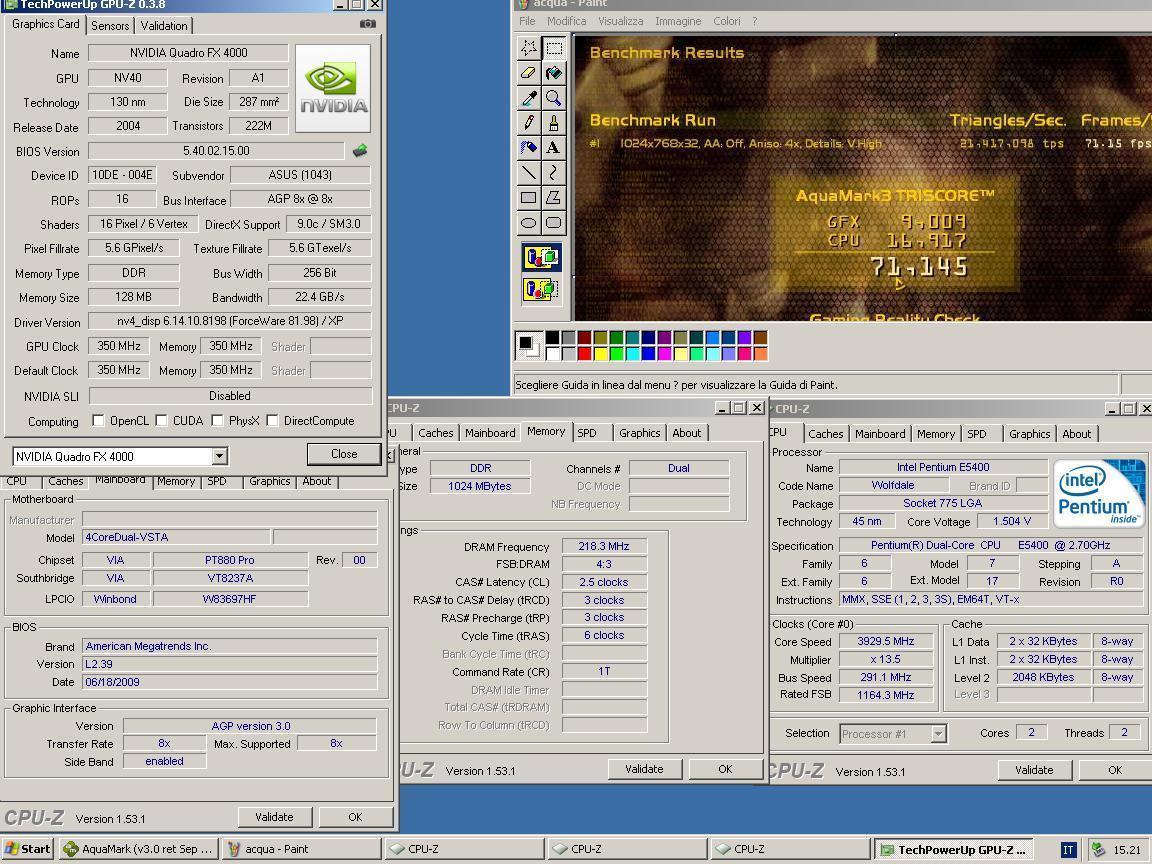Switch to acqua - Paint taskbar item

pos(301,849)
